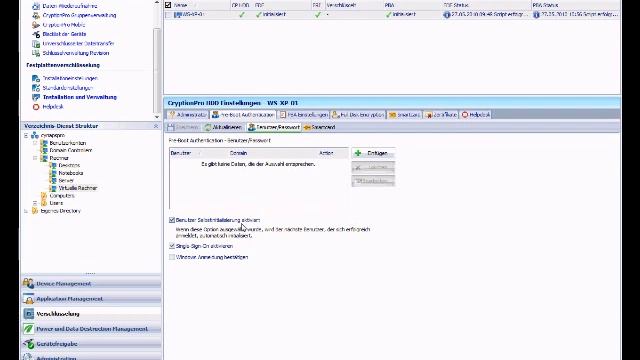This screenshot has width=640, height=360.
Task: Click the Installationseinstellungen icon
Action: click(x=36, y=78)
